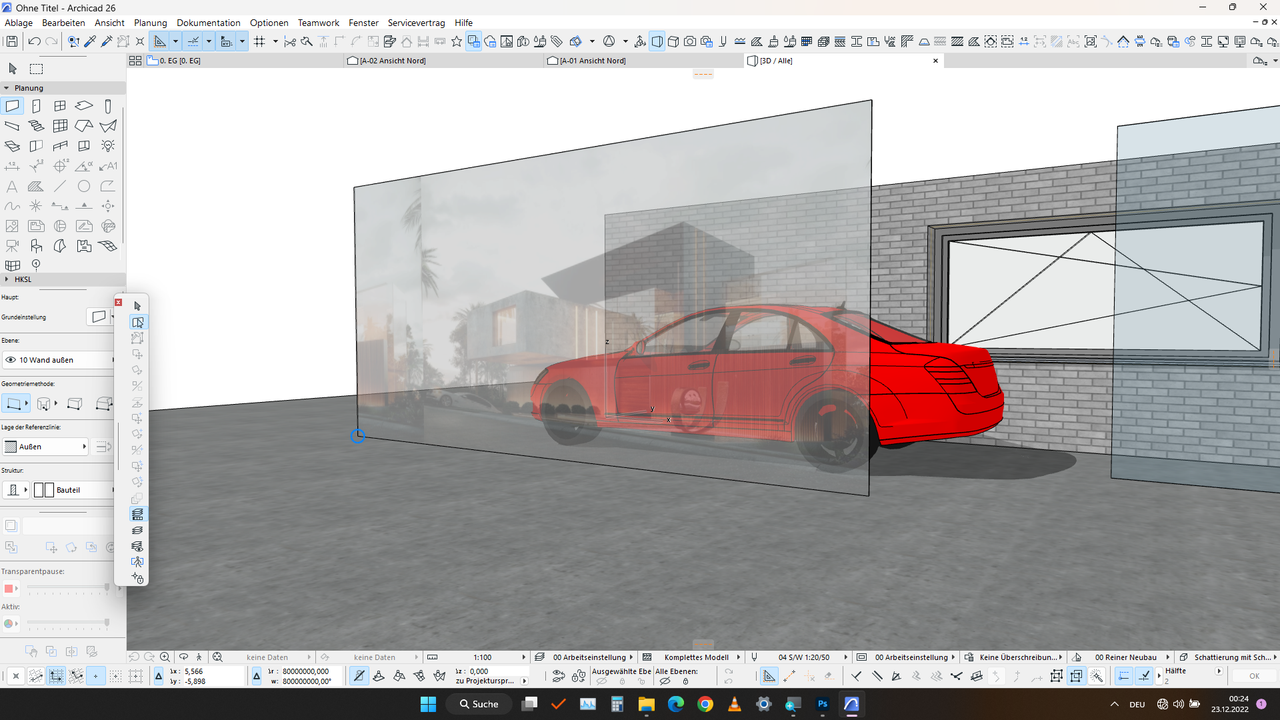Choose the Text tool in toolbox
The height and width of the screenshot is (720, 1280).
click(x=12, y=186)
